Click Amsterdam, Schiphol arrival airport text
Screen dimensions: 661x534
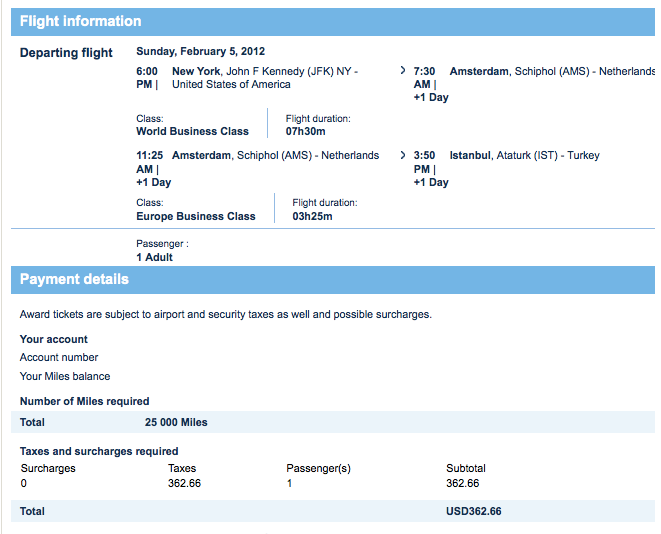(552, 72)
